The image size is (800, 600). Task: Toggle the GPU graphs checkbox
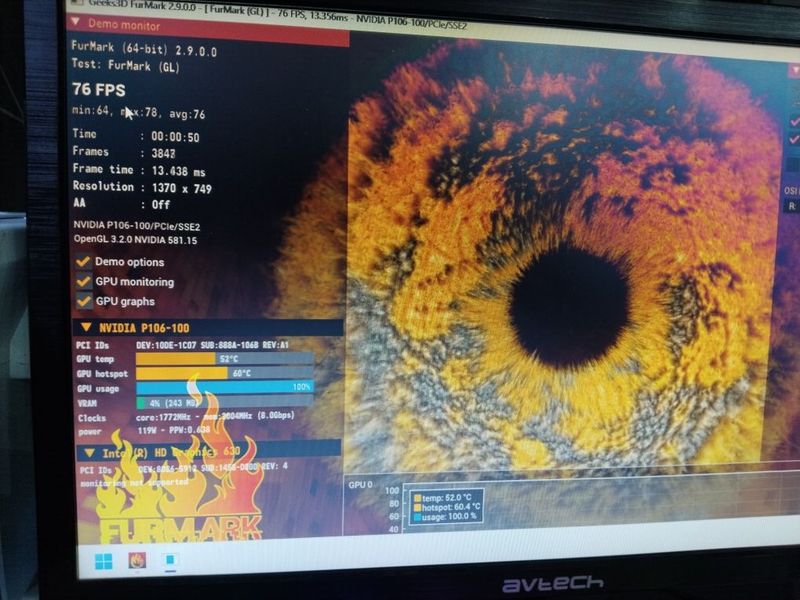pyautogui.click(x=84, y=301)
